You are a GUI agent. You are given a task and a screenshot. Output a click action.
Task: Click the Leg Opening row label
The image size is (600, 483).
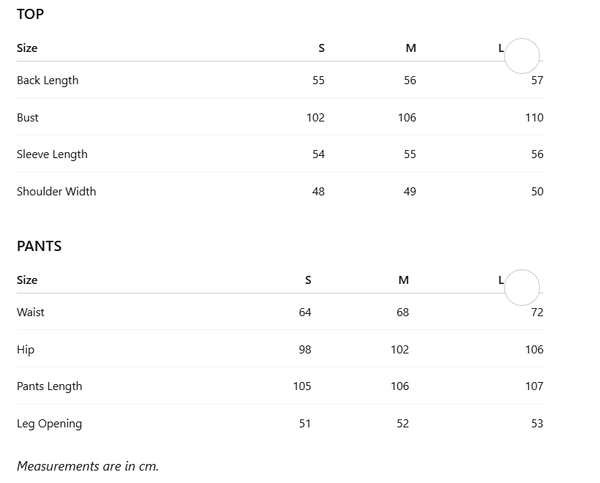click(49, 424)
